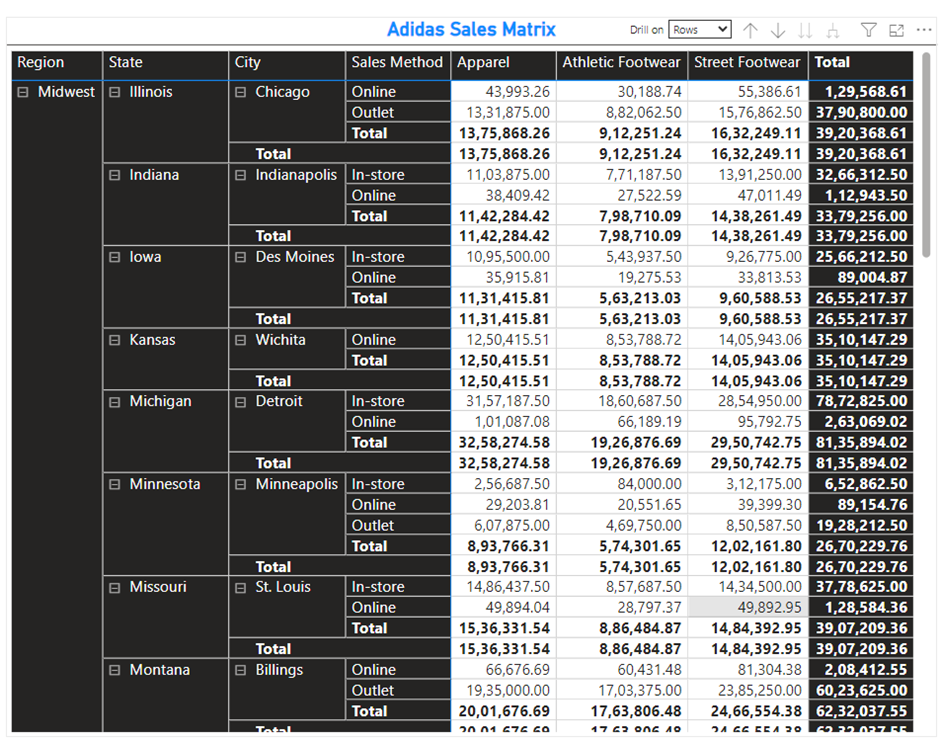Collapse the Kansas state row
The height and width of the screenshot is (743, 940).
click(x=115, y=340)
